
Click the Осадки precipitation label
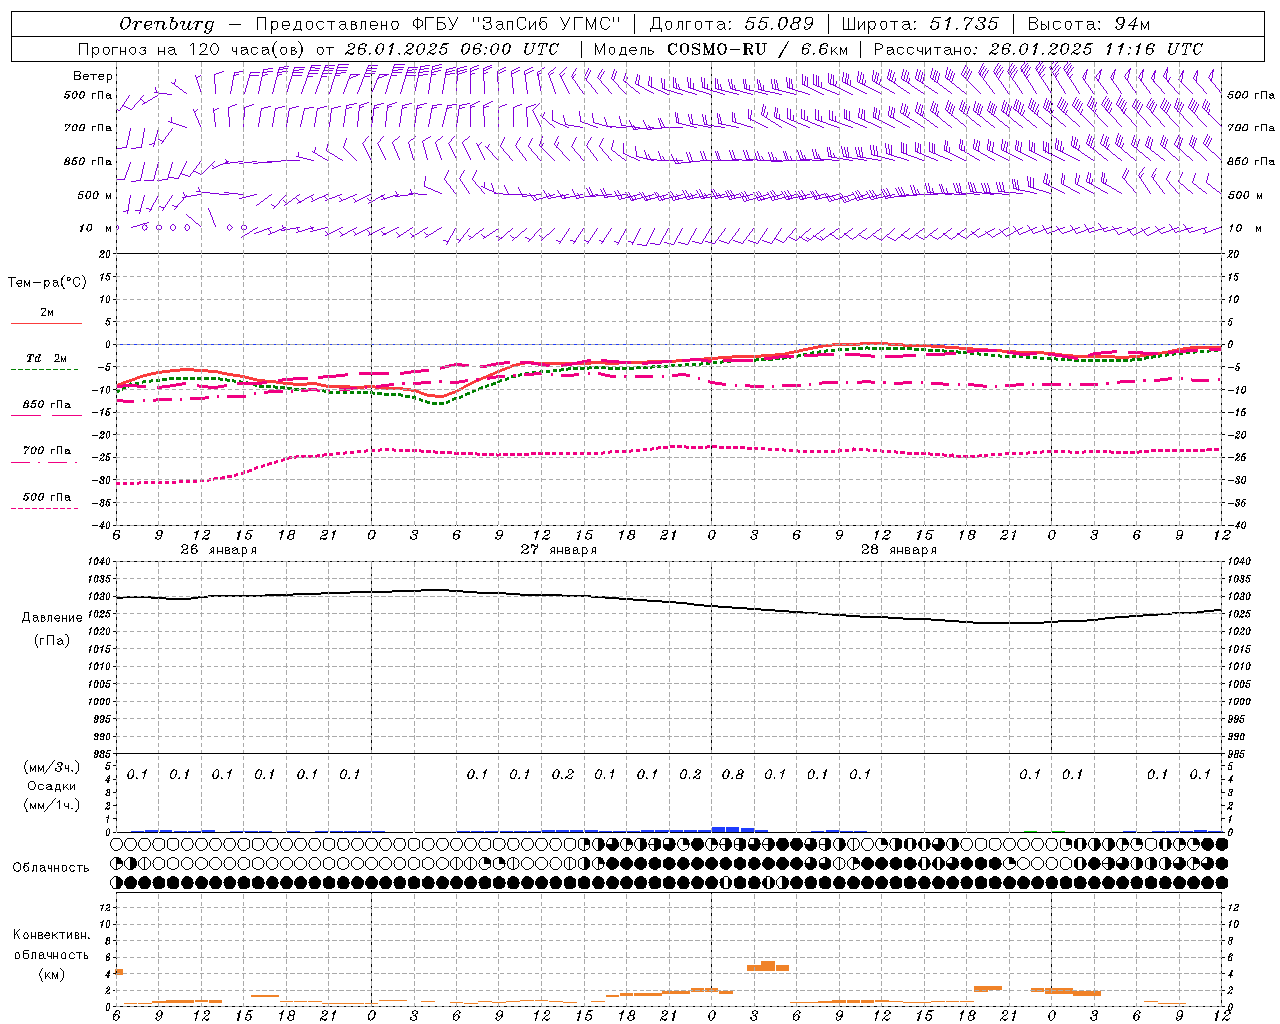(52, 786)
